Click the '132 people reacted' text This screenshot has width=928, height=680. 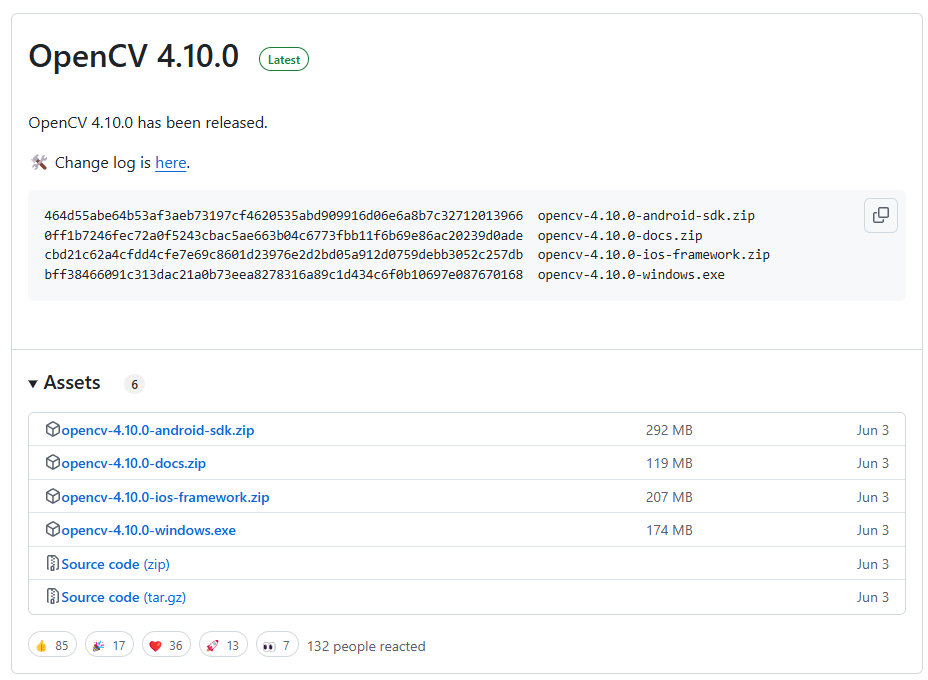point(366,646)
